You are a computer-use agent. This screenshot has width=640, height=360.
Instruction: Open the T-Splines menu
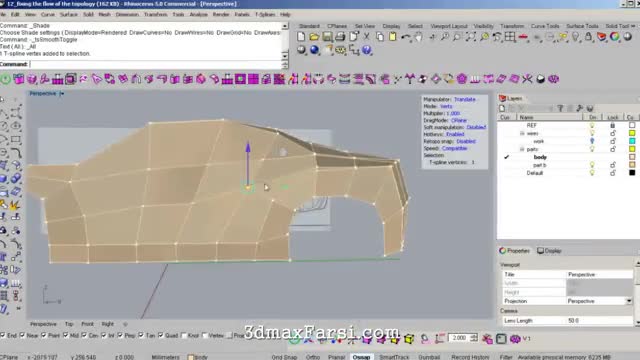[x=265, y=14]
